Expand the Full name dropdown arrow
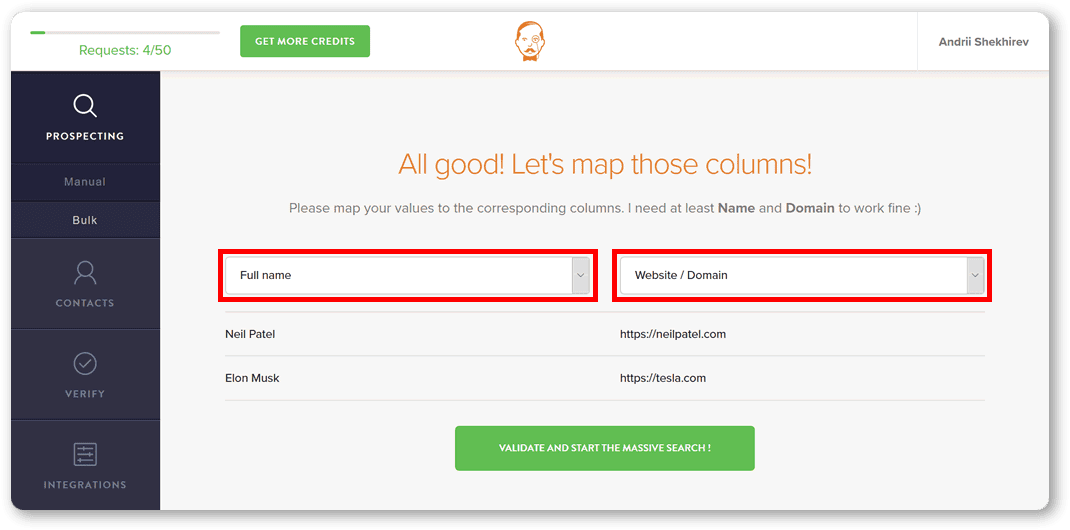Image resolution: width=1070 pixels, height=530 pixels. point(580,275)
